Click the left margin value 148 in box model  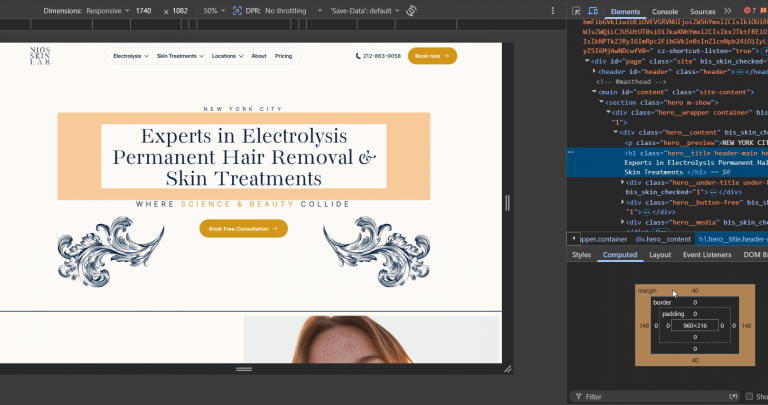coord(644,326)
